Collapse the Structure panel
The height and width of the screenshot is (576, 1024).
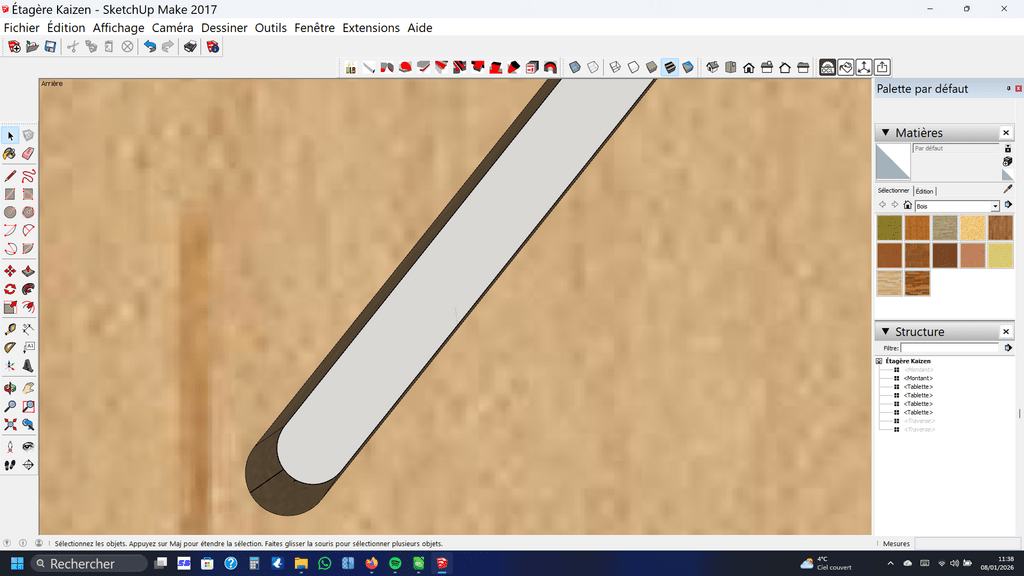click(883, 332)
